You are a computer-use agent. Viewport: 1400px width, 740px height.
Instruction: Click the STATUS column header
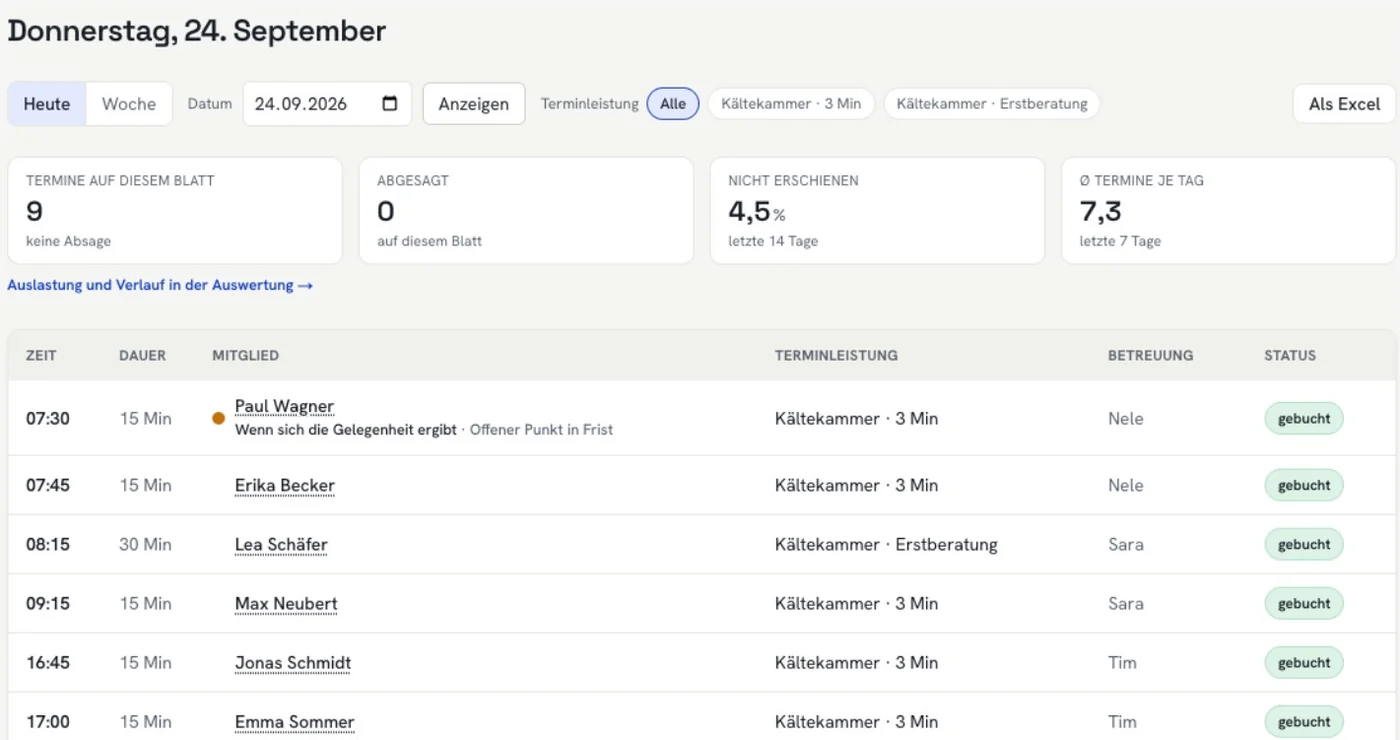pos(1290,355)
